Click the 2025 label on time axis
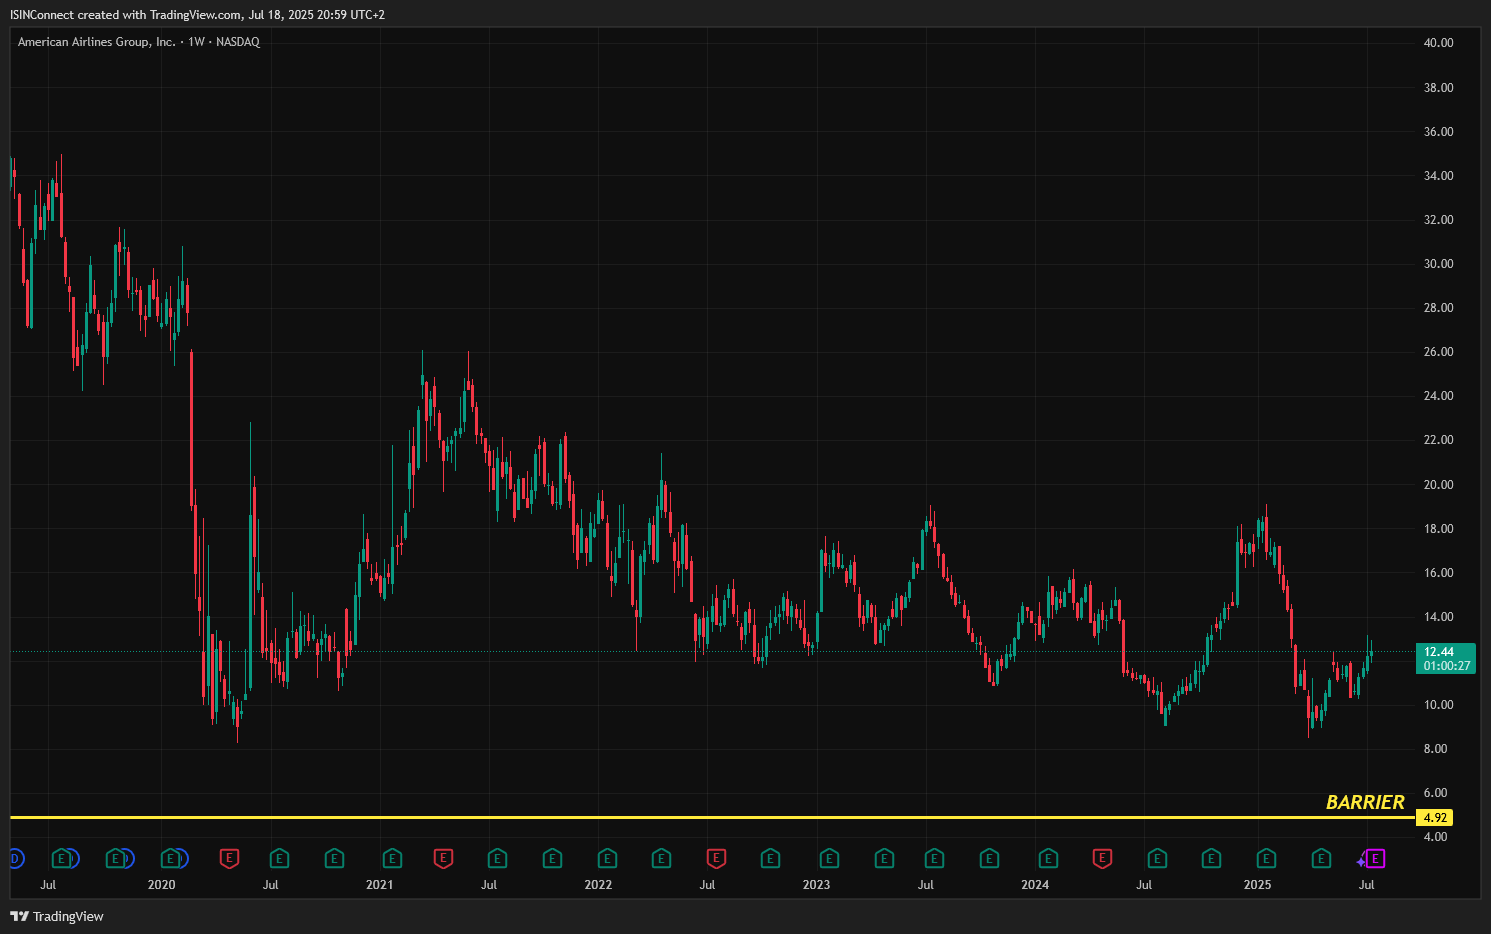The height and width of the screenshot is (934, 1491). [1257, 885]
